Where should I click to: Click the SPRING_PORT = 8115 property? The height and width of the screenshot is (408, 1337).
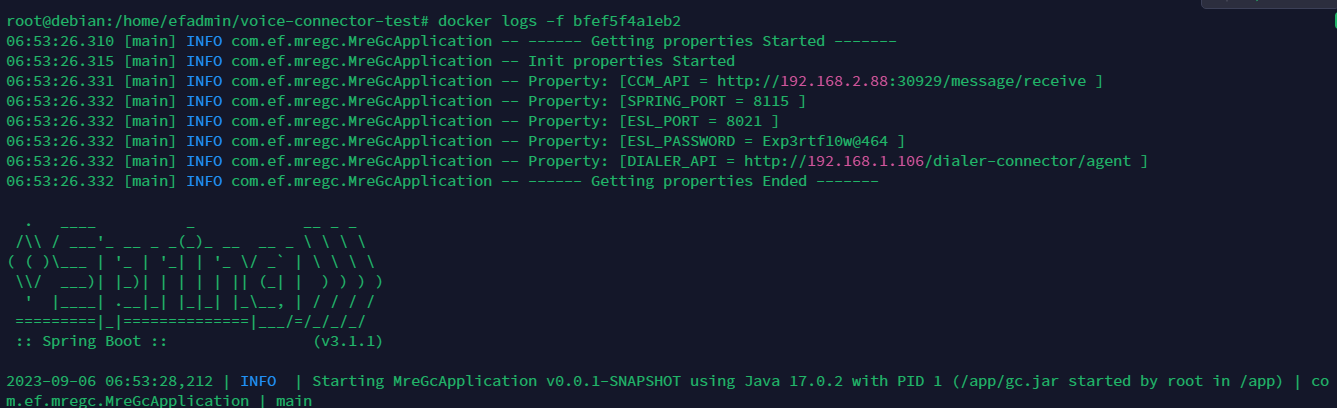(712, 101)
